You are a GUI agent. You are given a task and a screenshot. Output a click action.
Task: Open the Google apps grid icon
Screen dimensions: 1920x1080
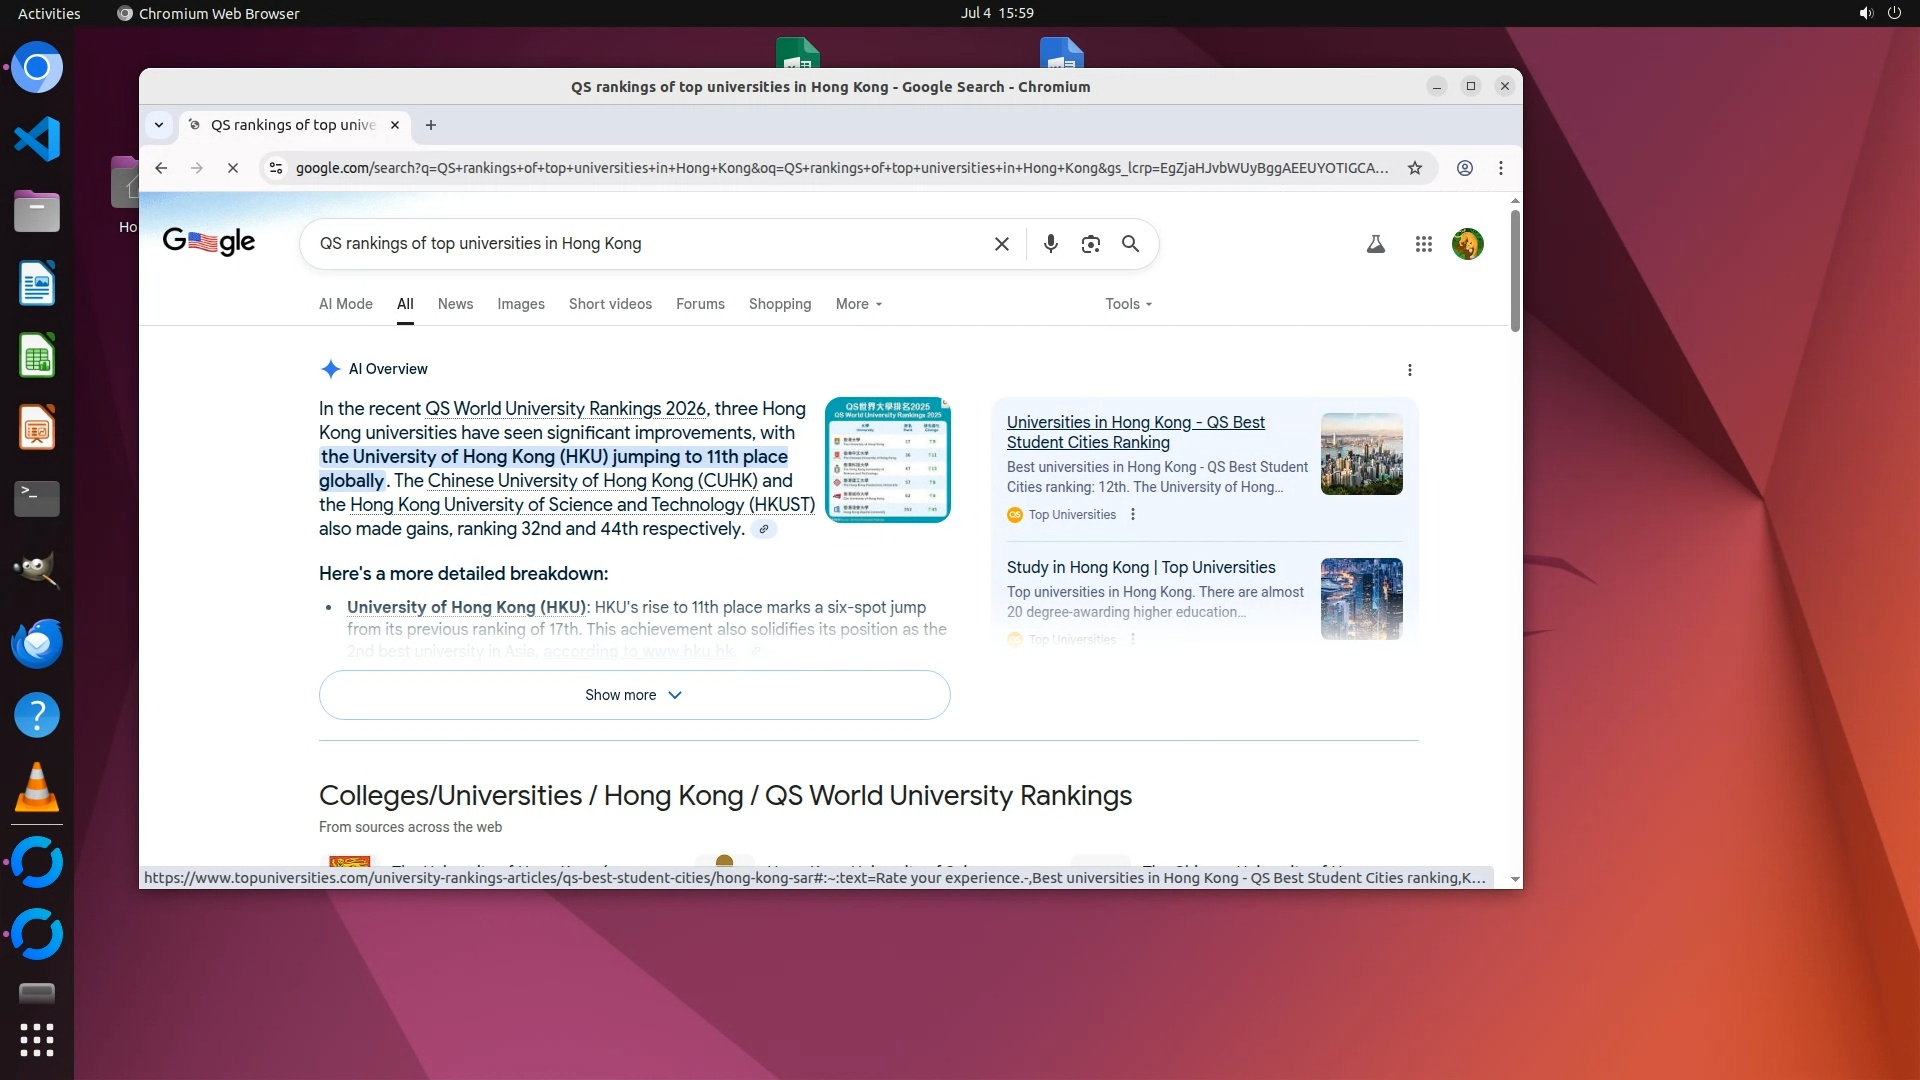[1423, 244]
